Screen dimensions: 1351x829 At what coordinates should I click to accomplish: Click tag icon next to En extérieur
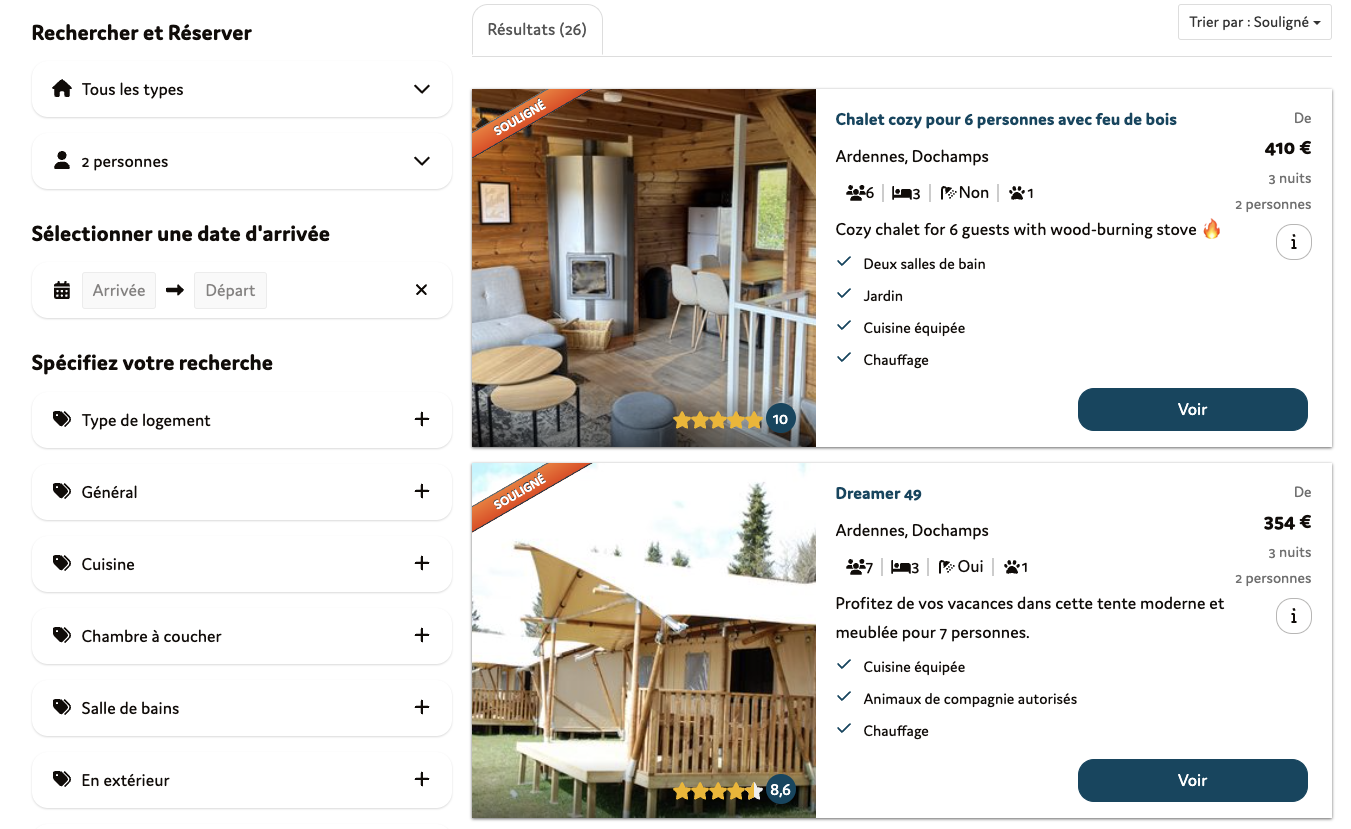[x=62, y=779]
